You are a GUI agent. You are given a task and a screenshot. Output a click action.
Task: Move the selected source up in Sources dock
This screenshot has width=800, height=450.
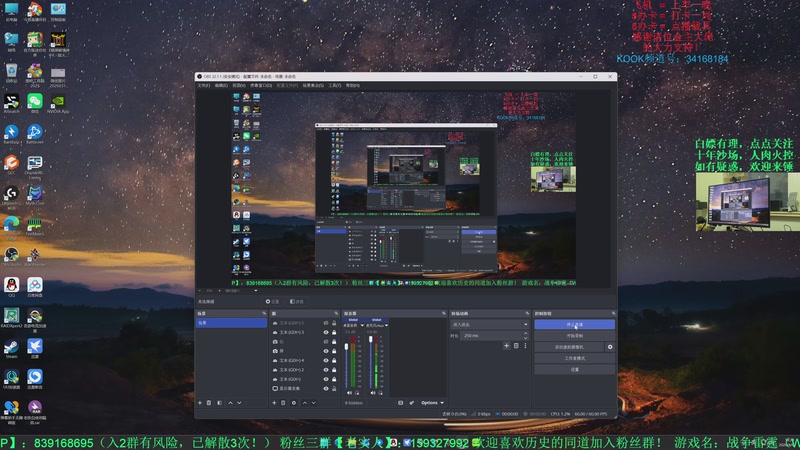[x=305, y=403]
